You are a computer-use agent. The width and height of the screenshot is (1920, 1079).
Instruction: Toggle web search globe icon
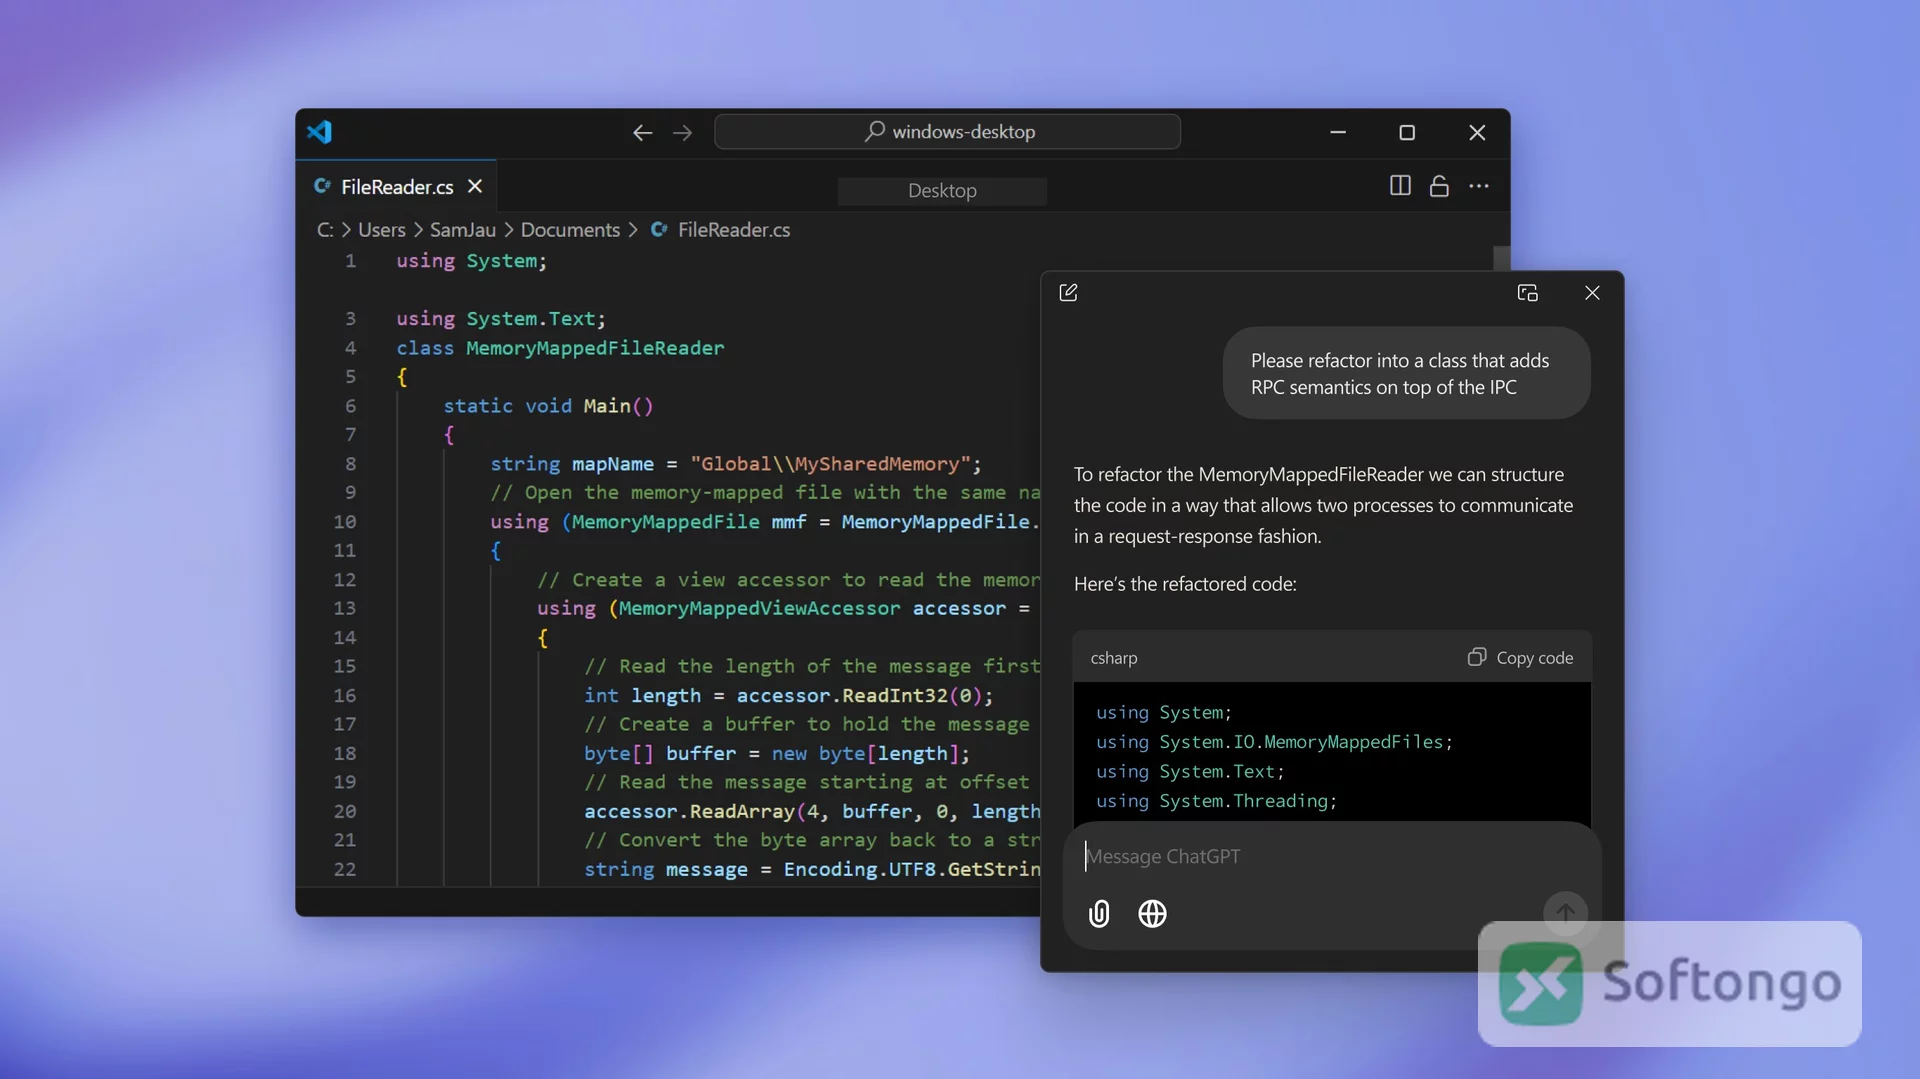pos(1152,914)
